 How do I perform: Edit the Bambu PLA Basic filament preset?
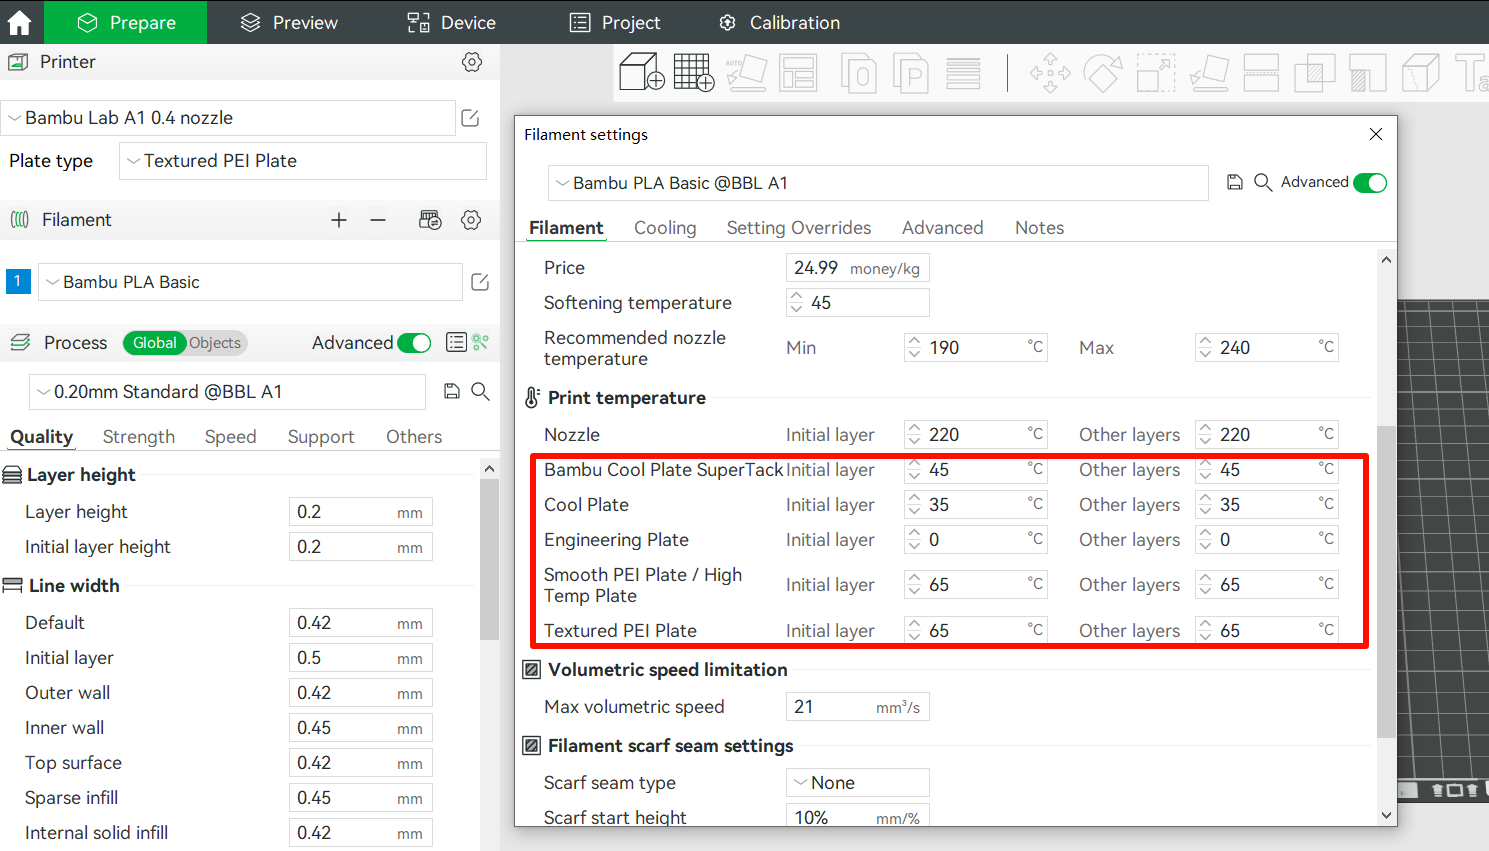(480, 282)
